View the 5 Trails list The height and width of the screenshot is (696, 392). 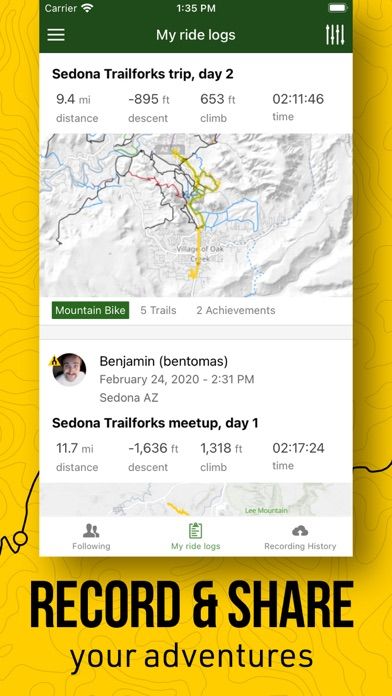point(158,310)
